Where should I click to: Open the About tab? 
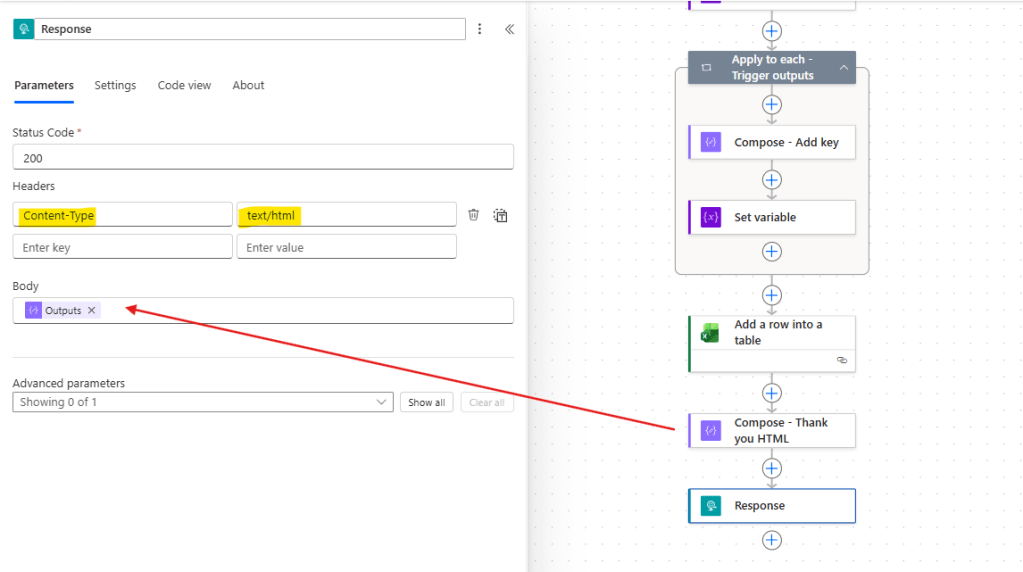pyautogui.click(x=248, y=85)
